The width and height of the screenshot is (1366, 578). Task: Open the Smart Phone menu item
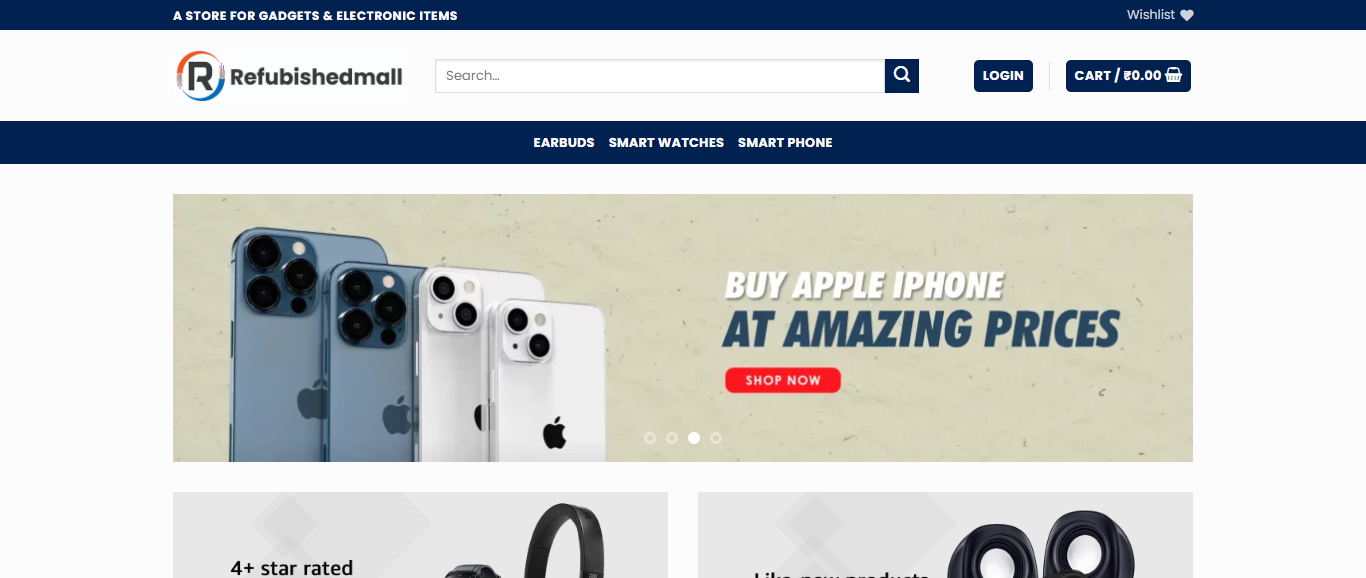click(x=785, y=143)
